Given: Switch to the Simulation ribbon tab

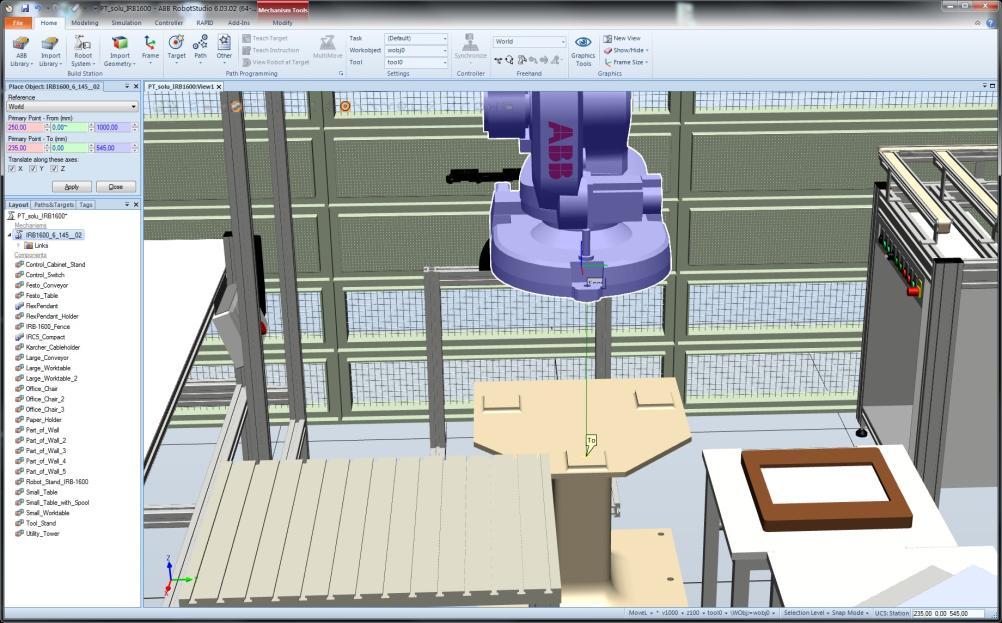Looking at the screenshot, I should coord(126,22).
